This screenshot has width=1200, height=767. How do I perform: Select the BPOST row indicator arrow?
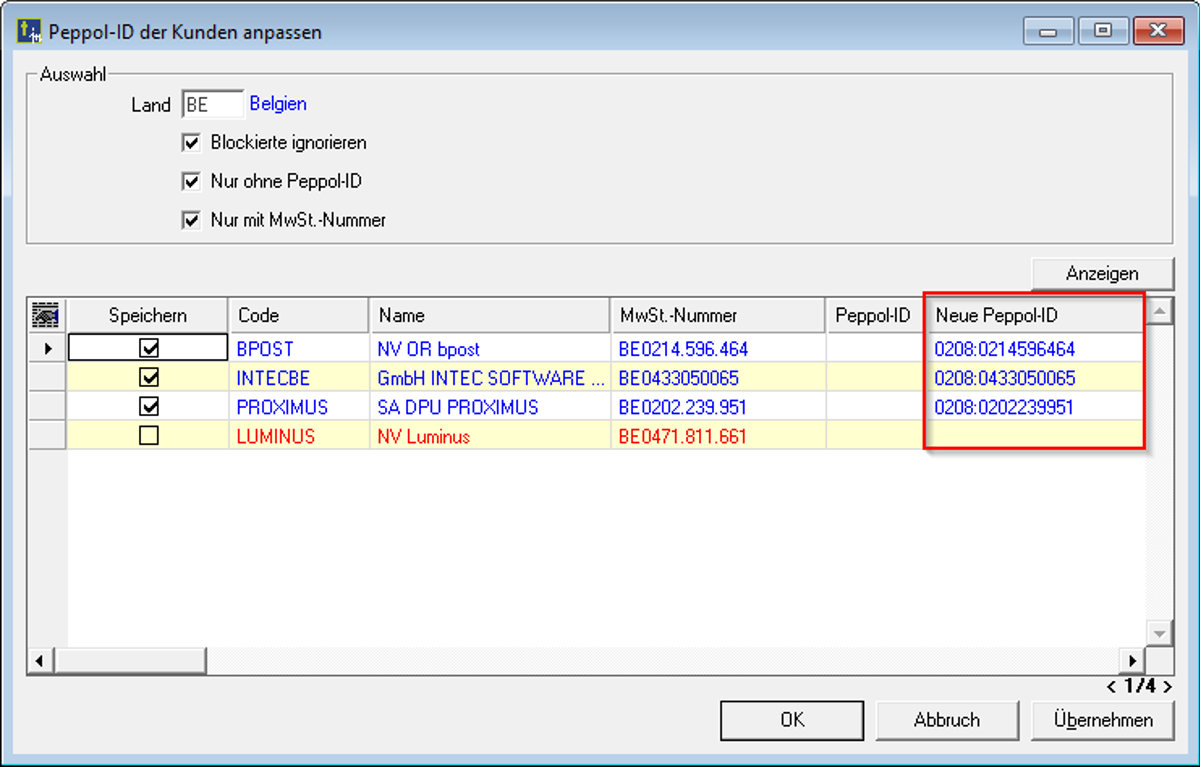coord(46,348)
